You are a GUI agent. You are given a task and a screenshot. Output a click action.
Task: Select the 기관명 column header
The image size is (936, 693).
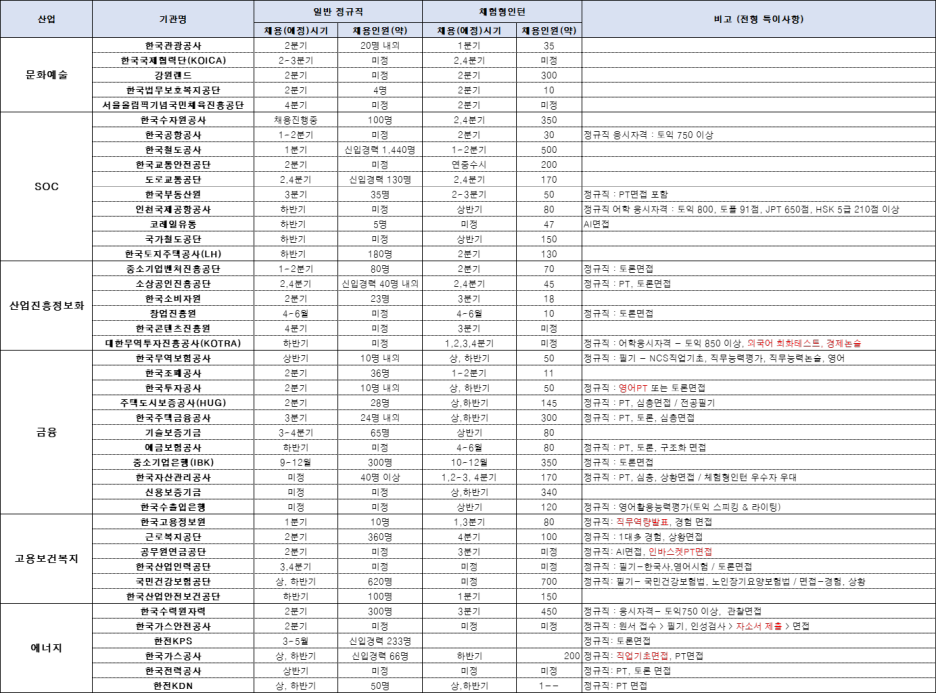click(x=173, y=19)
